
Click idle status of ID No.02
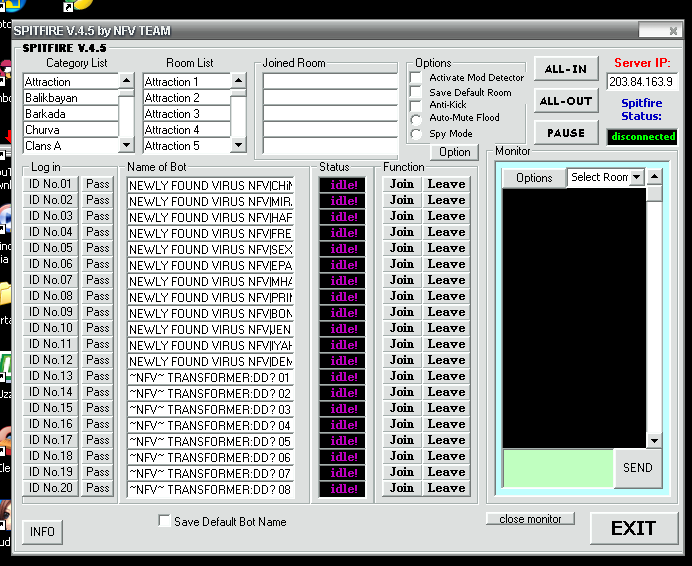click(342, 201)
